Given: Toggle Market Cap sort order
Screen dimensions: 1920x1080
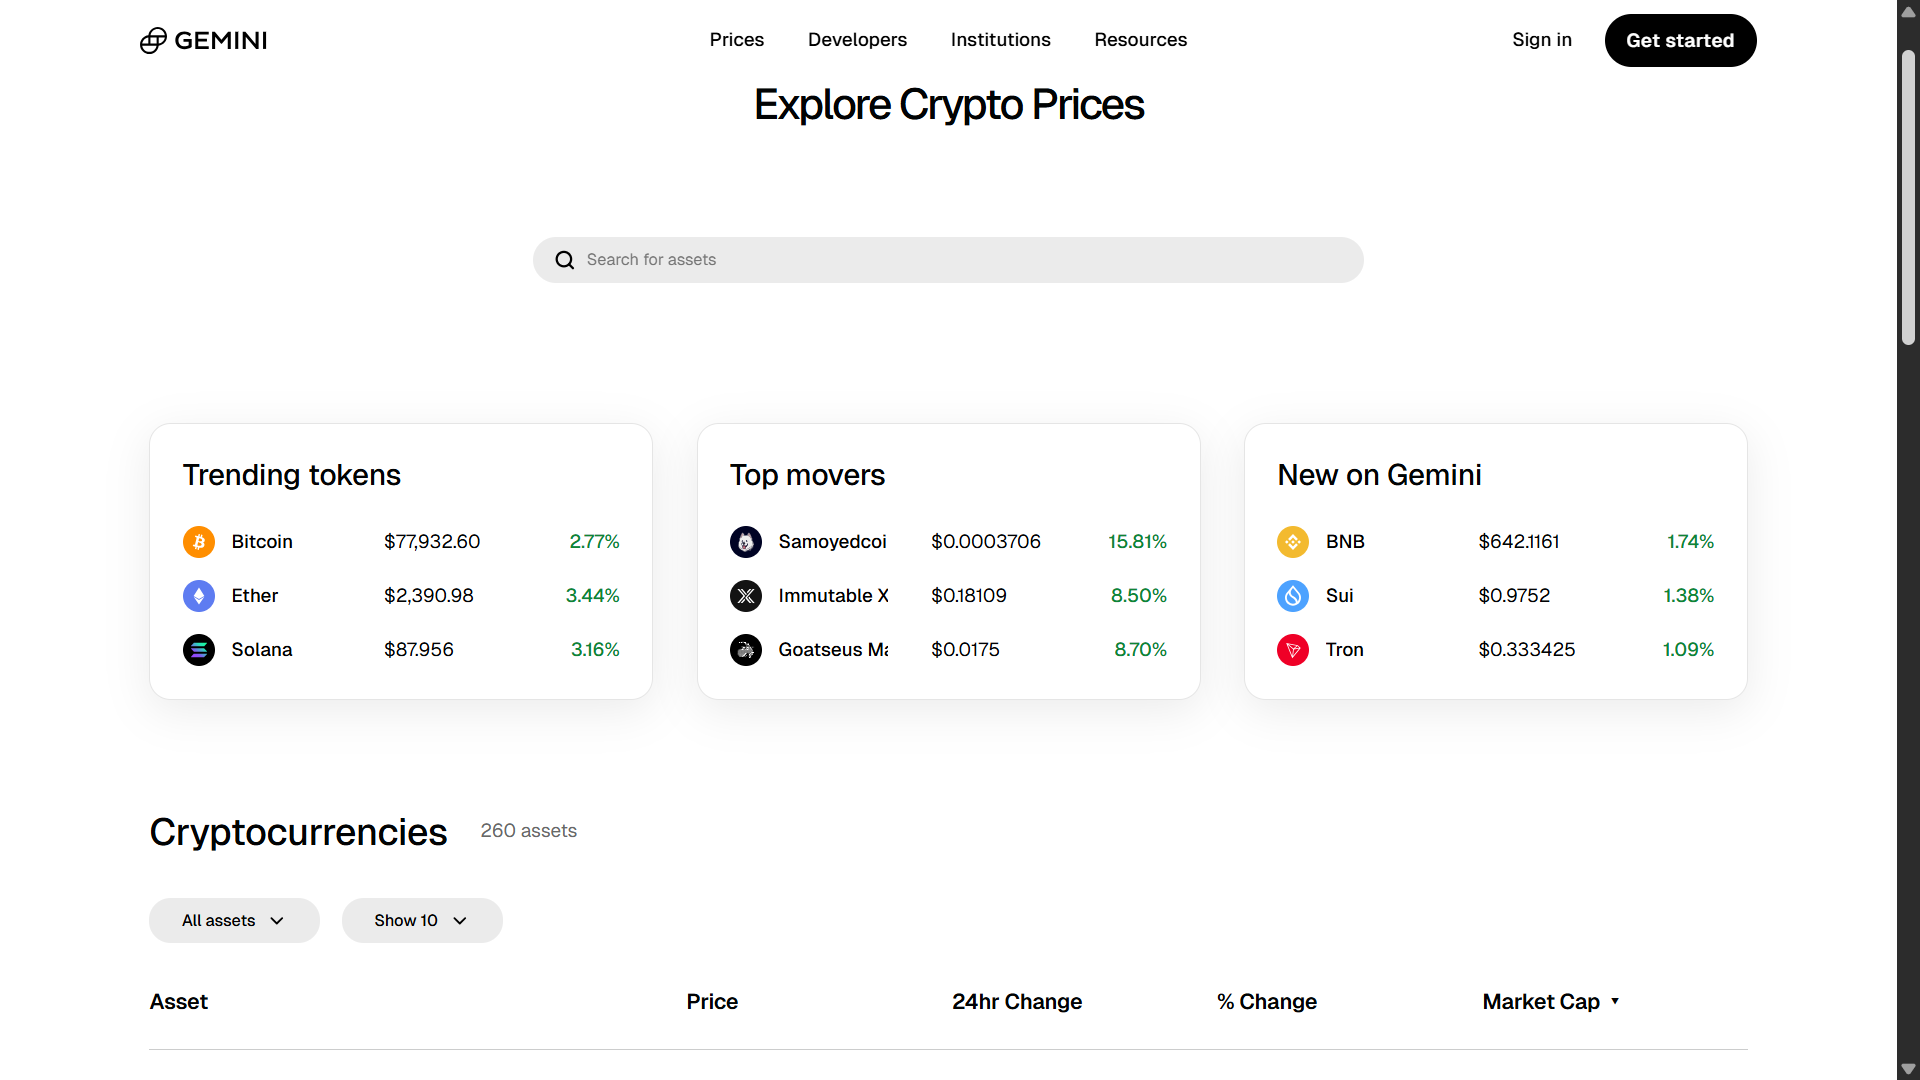Looking at the screenshot, I should 1551,1001.
